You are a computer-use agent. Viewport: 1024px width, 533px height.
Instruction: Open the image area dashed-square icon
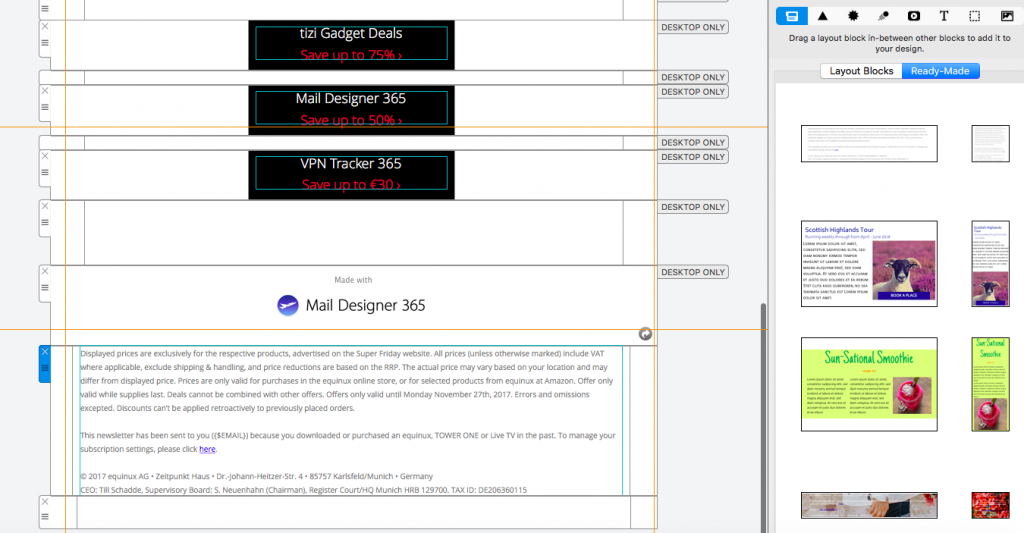(x=974, y=16)
